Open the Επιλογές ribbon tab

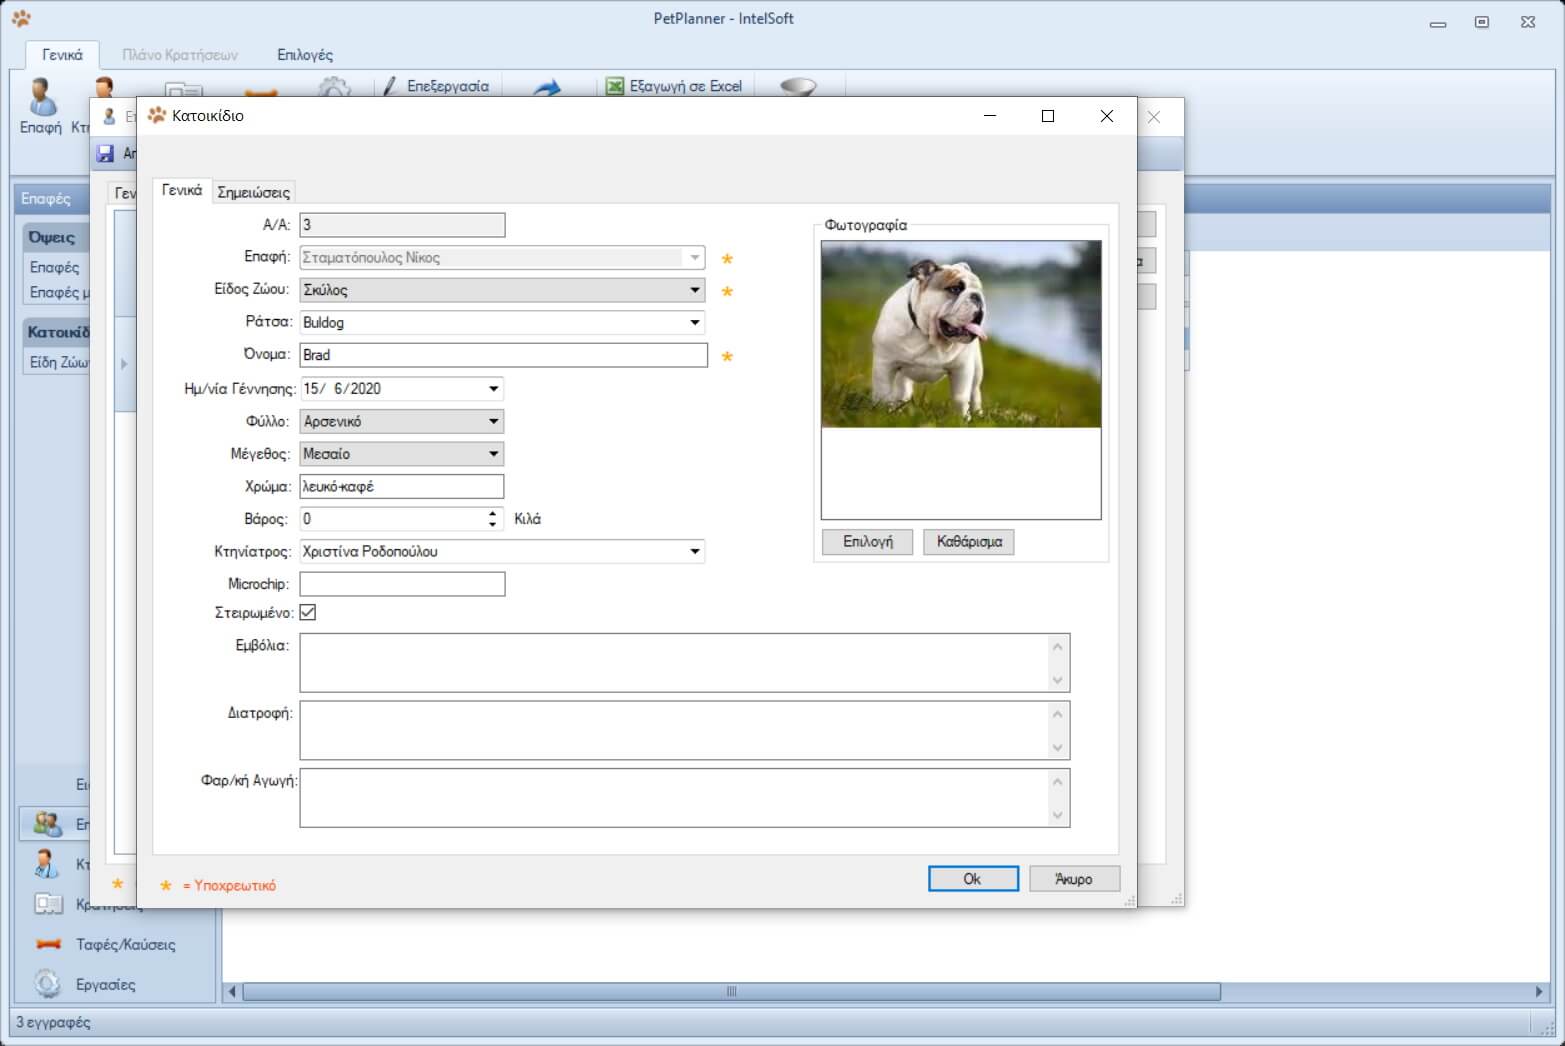click(305, 55)
